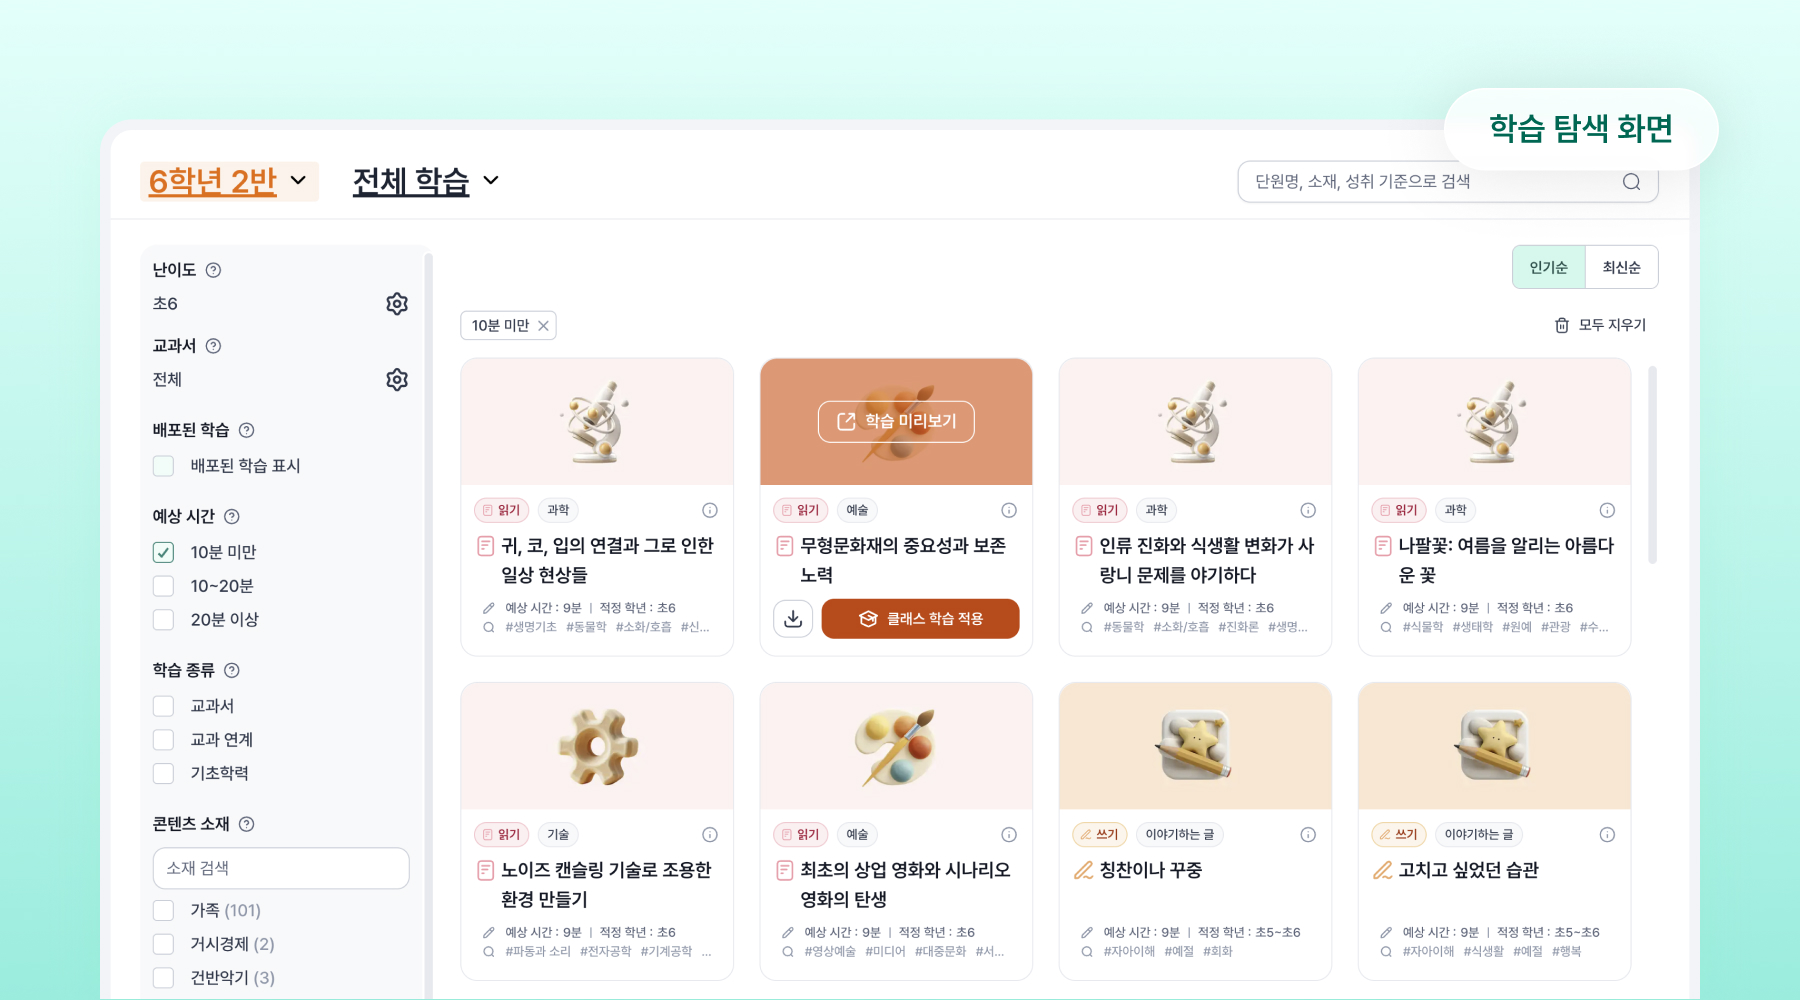Click the search magnifier icon in search bar
Viewport: 1800px width, 1000px height.
point(1631,182)
